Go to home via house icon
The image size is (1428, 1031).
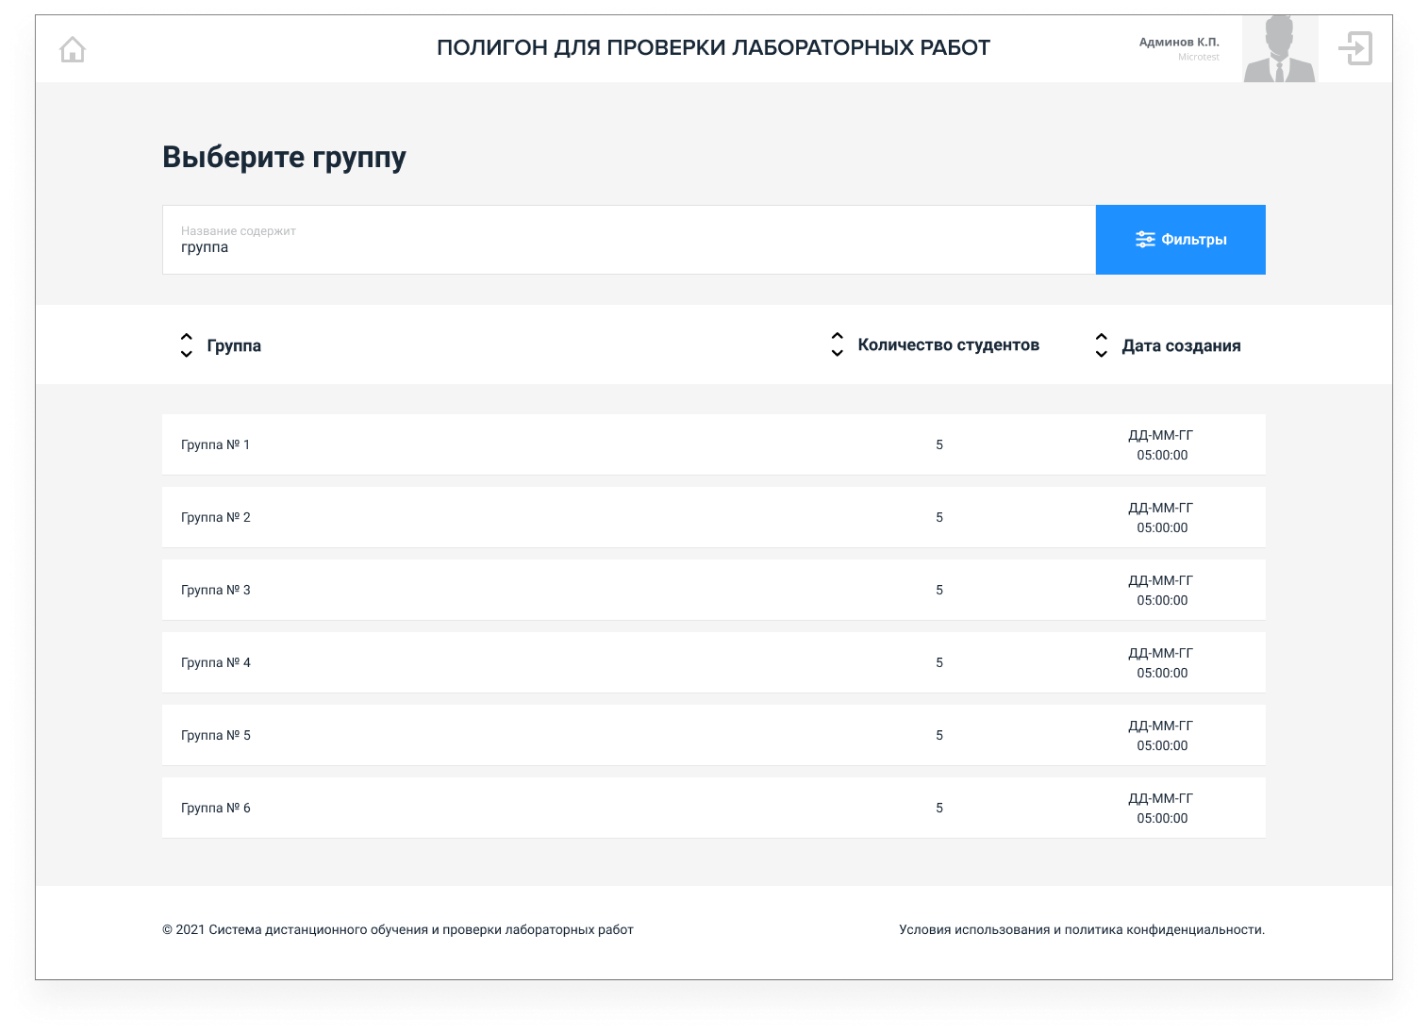[73, 49]
